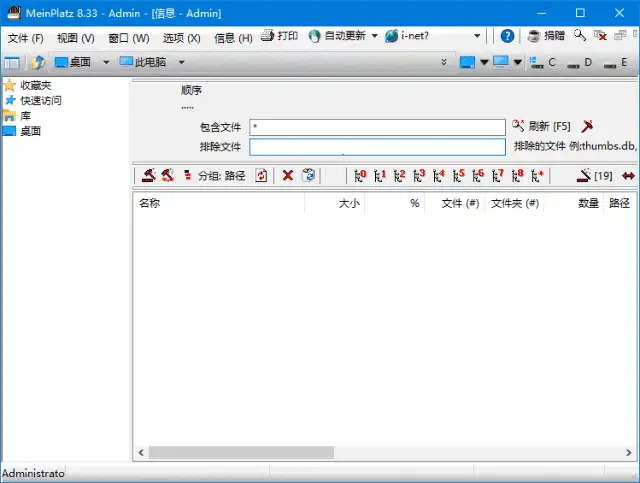Select the expand level 0 tree icon
This screenshot has height=483, width=640.
pos(360,176)
